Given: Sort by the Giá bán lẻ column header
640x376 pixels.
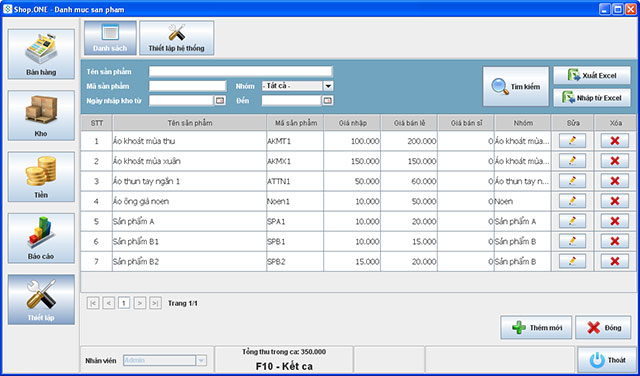Looking at the screenshot, I should (409, 123).
